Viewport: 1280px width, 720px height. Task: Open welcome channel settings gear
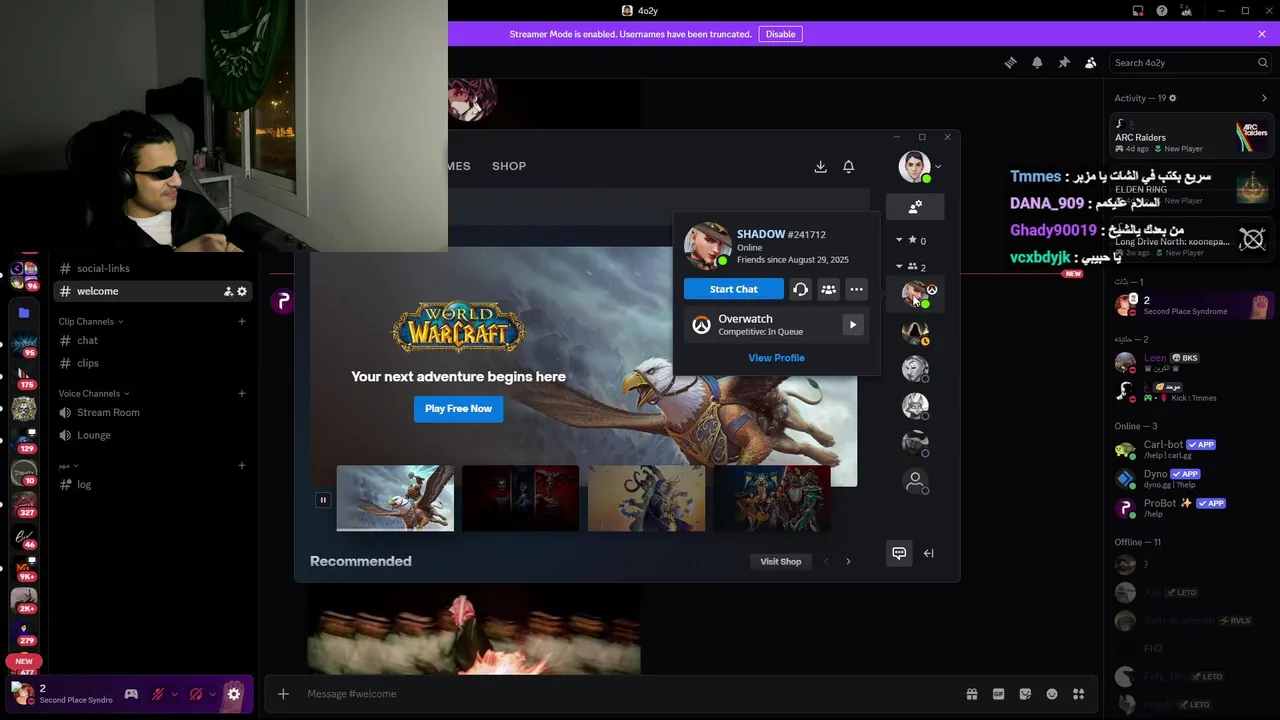tap(242, 291)
